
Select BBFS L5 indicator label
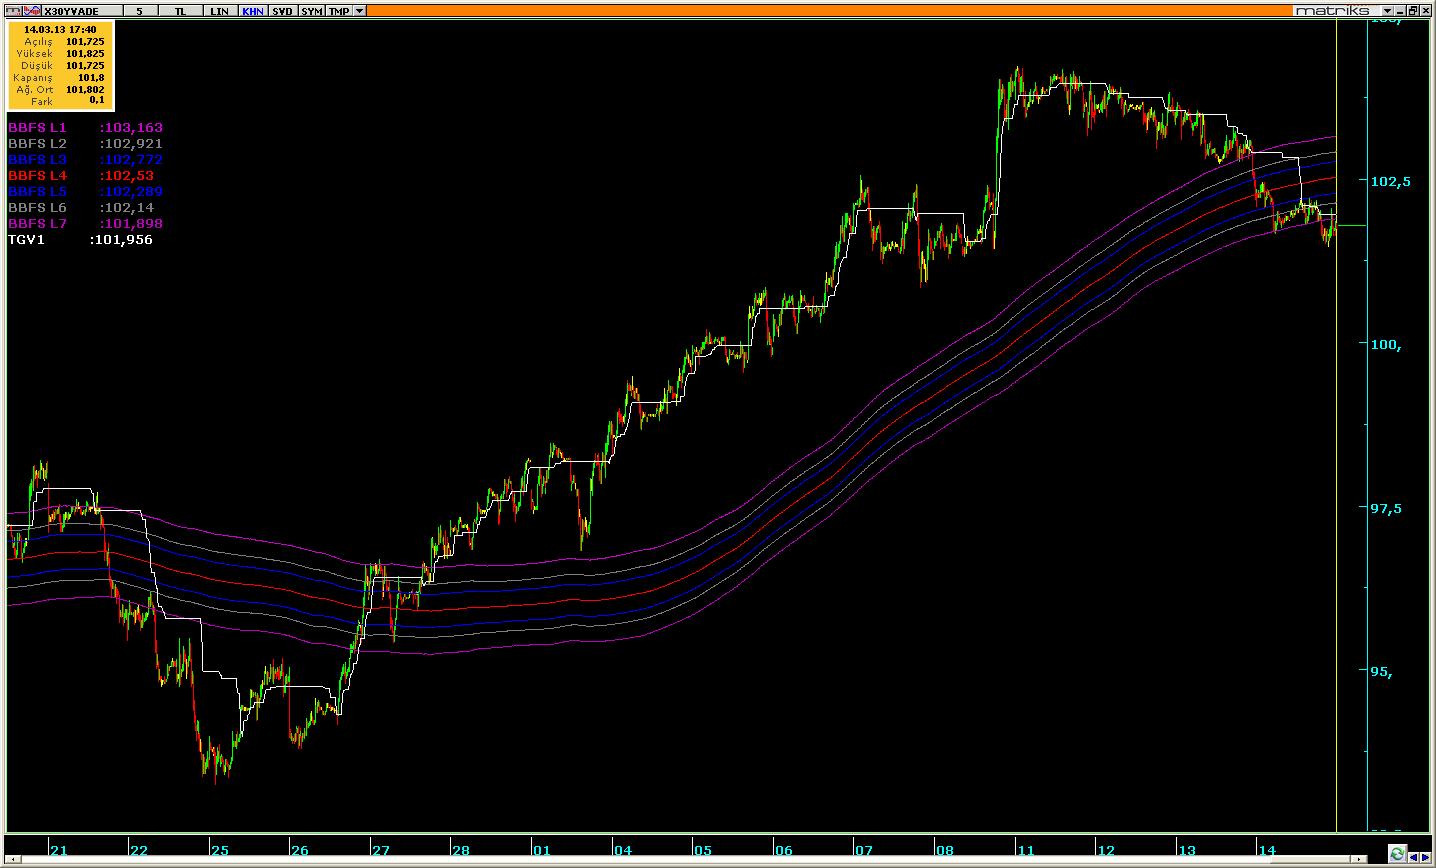[37, 192]
